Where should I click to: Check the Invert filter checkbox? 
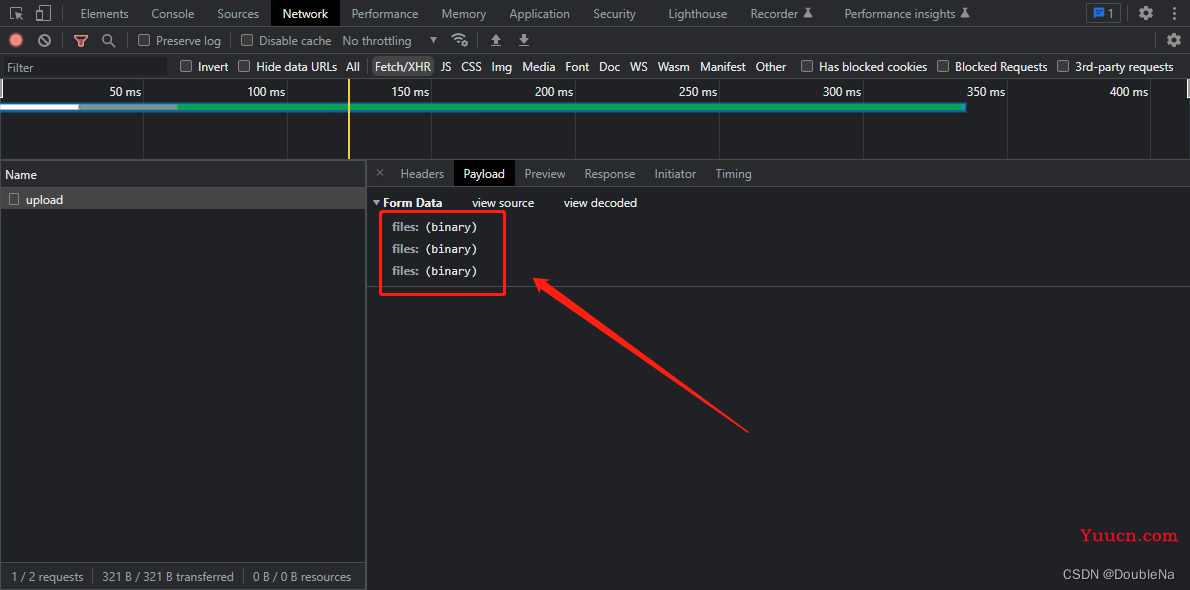pos(186,66)
